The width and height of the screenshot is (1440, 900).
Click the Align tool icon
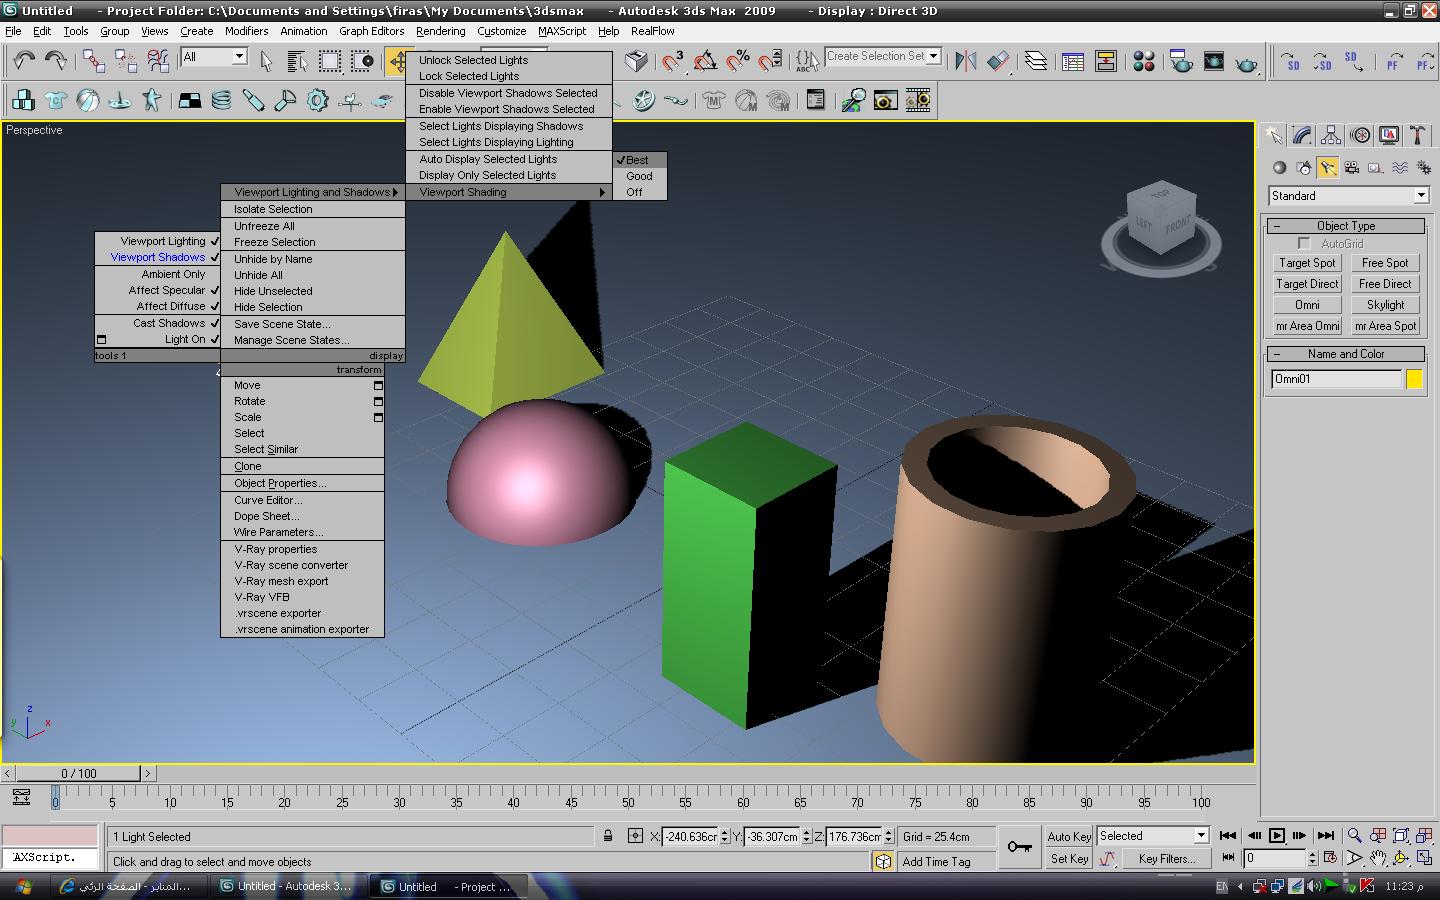tap(998, 61)
